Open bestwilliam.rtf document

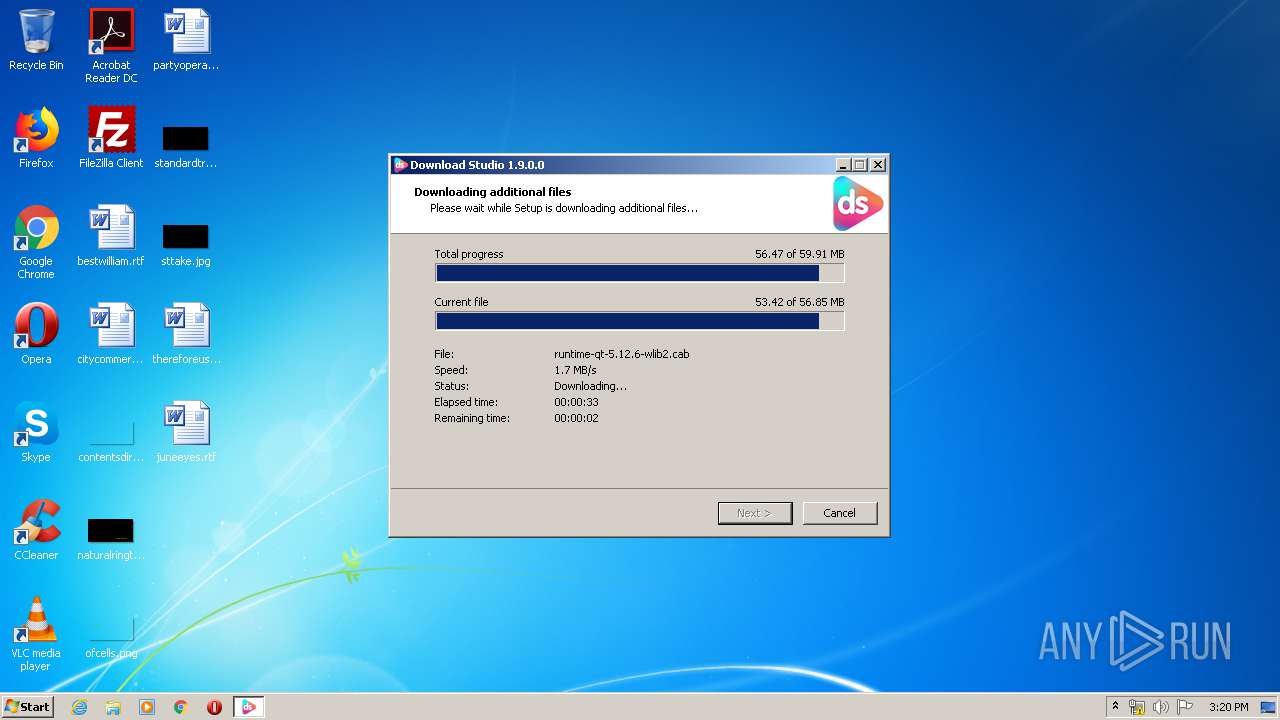coord(111,236)
